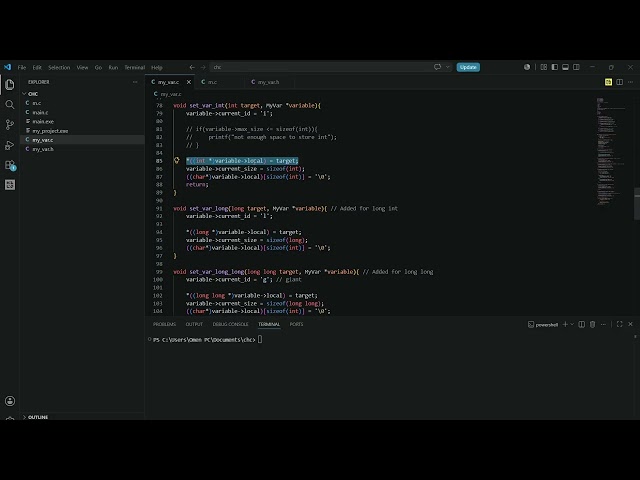The image size is (640, 480).
Task: Open the Selection menu
Action: [59, 67]
